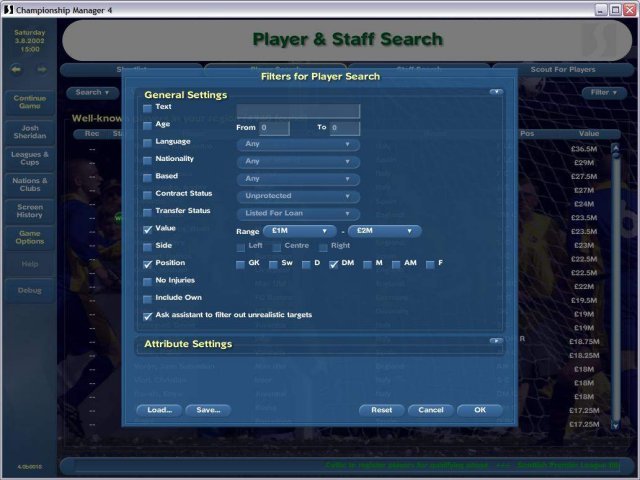The height and width of the screenshot is (480, 640).
Task: Open the maximum value £2M dropdown
Action: pos(383,231)
